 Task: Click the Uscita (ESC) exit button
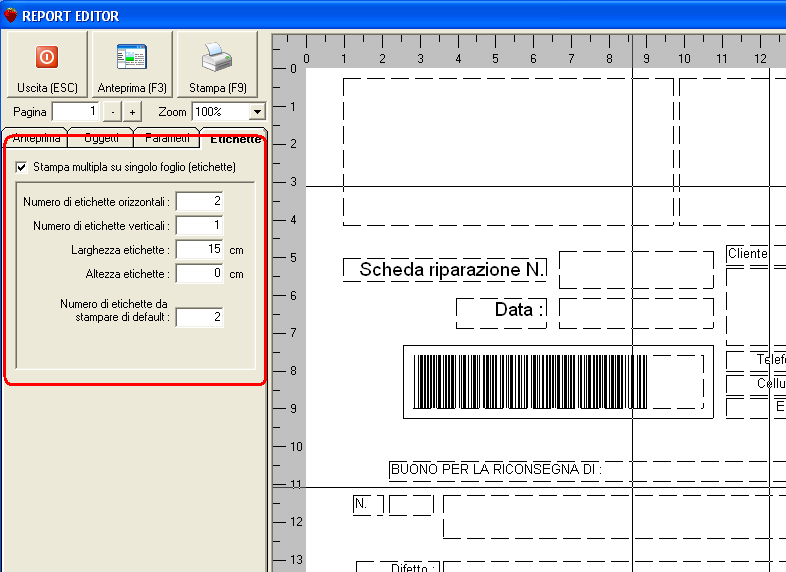(x=47, y=64)
